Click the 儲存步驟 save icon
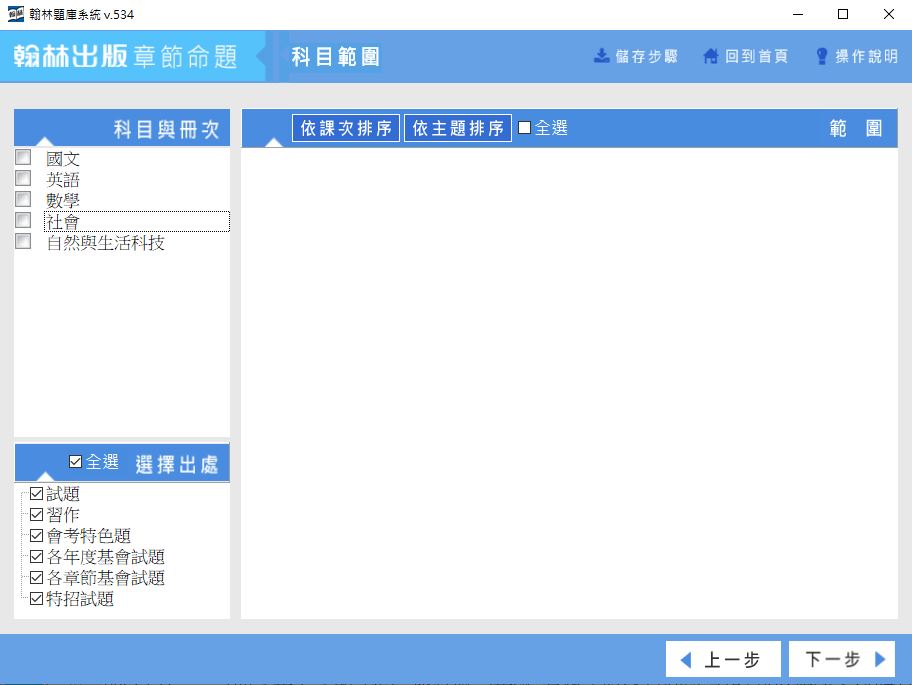The height and width of the screenshot is (685, 912). (x=602, y=56)
